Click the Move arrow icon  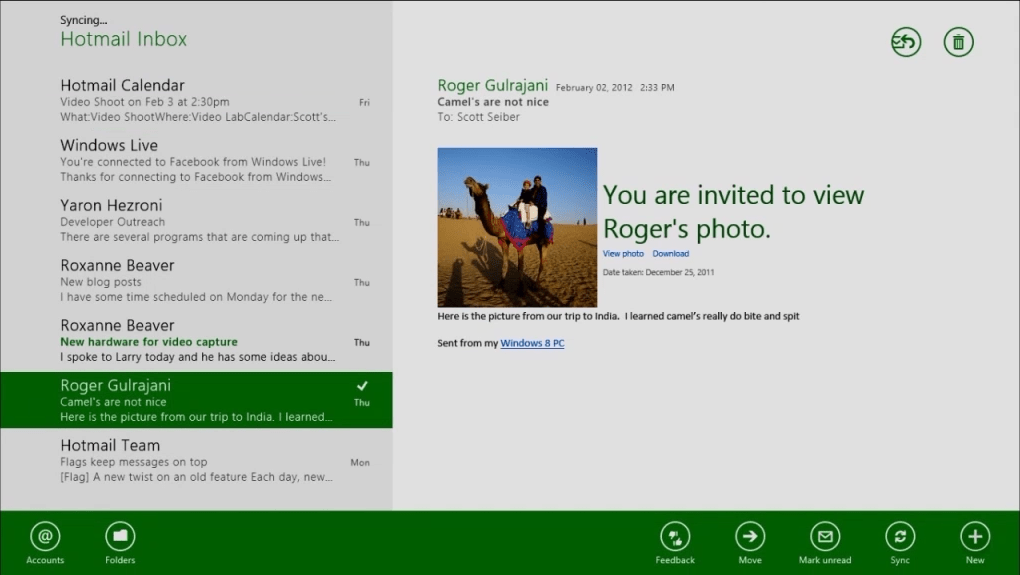pos(750,537)
